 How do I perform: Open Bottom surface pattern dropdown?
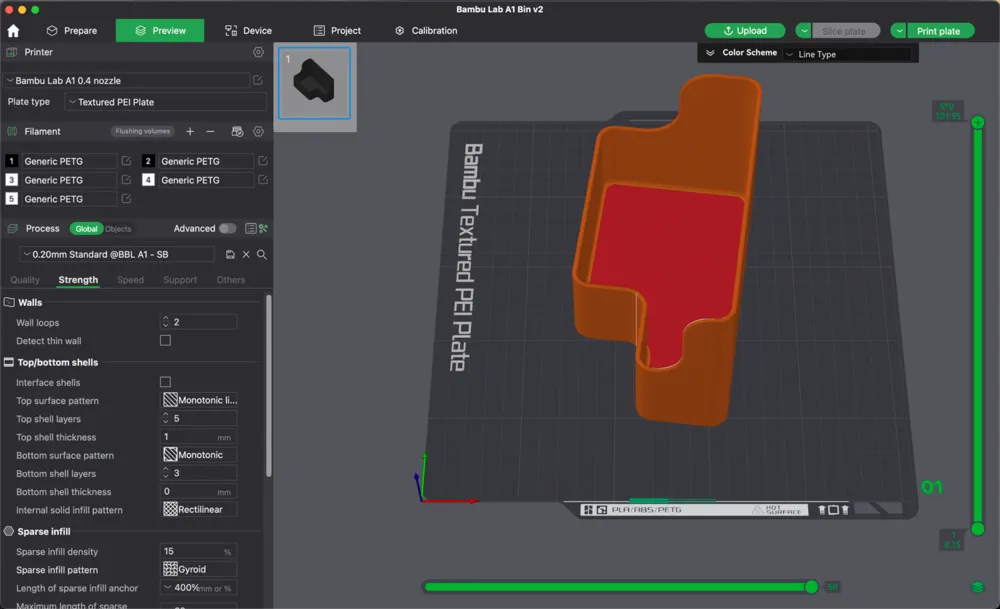[200, 455]
